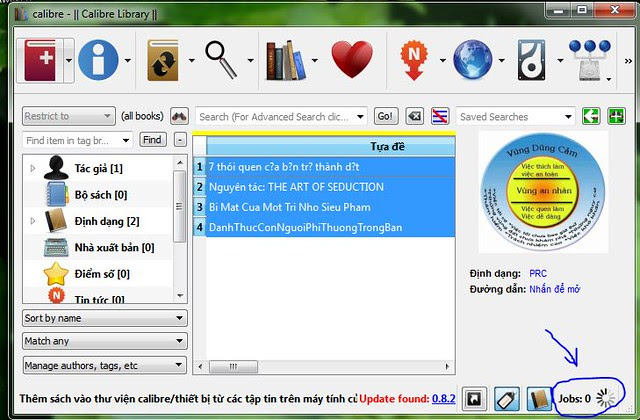Open the Find item history dropdown arrow
The height and width of the screenshot is (420, 640).
coord(126,141)
